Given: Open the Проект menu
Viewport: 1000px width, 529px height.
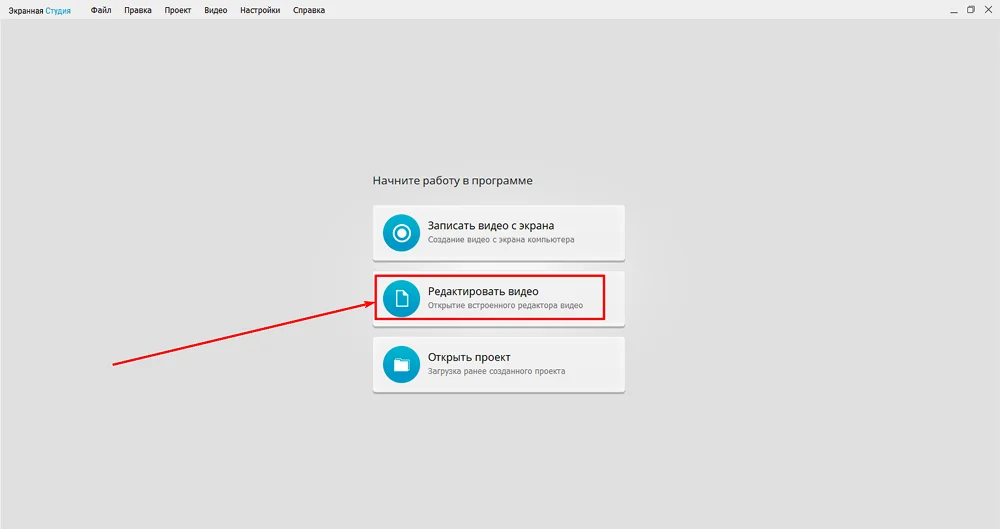Looking at the screenshot, I should 177,10.
